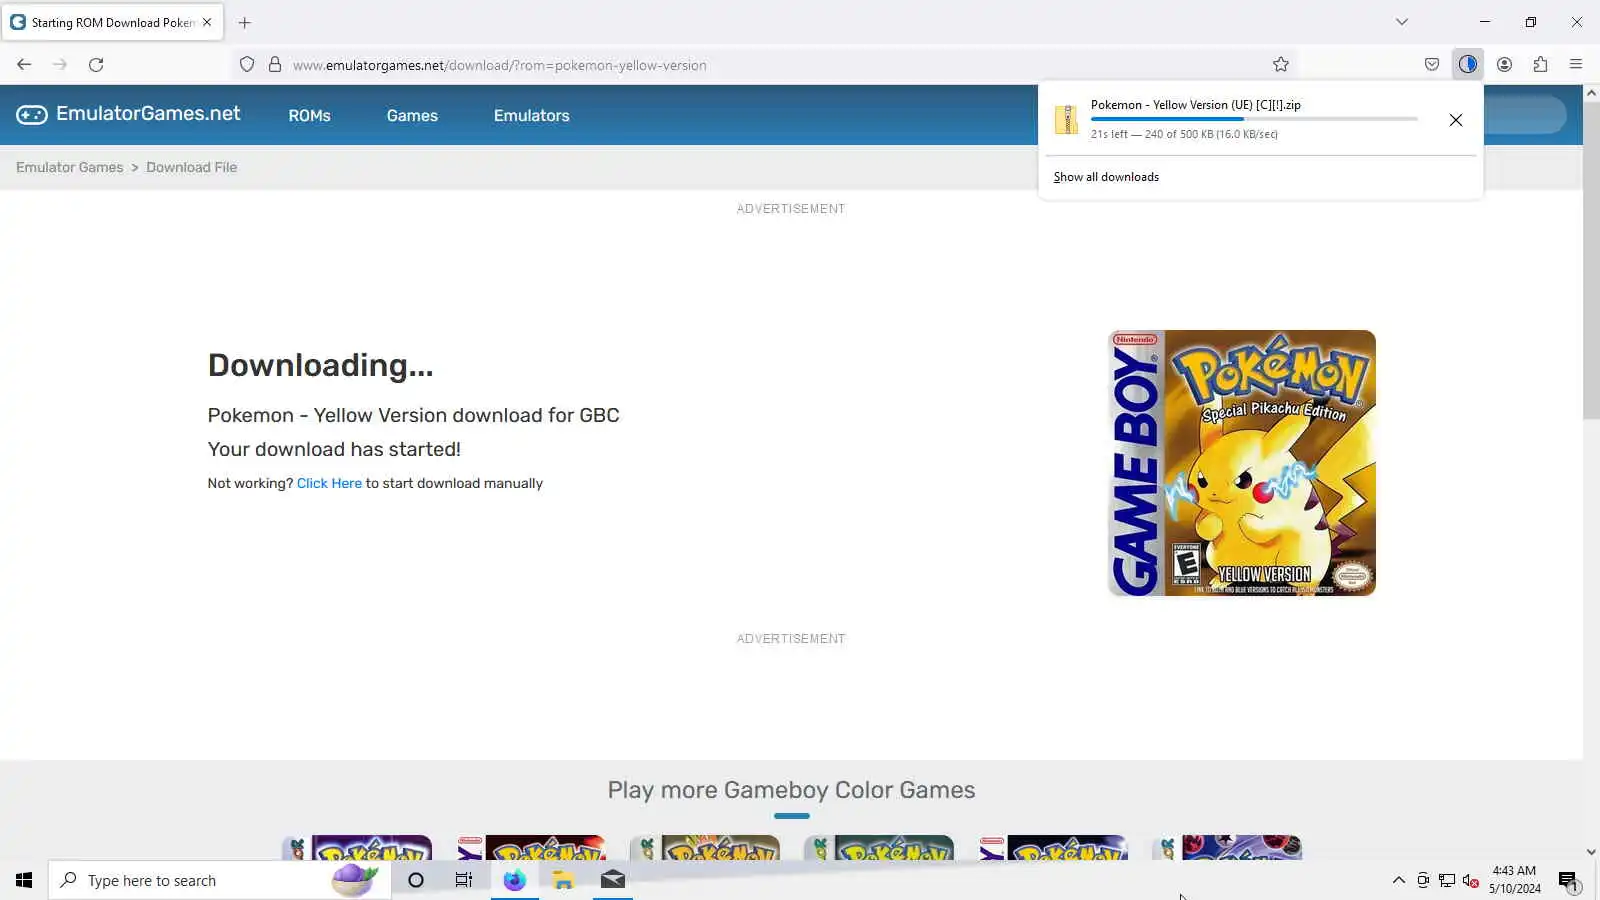Image resolution: width=1600 pixels, height=900 pixels.
Task: Click Here to start download manually
Action: click(329, 483)
